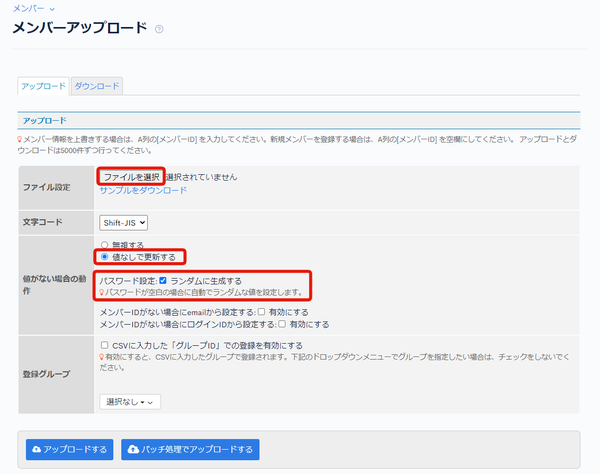Select the 無視する radio button
This screenshot has height=474, width=600.
tap(104, 245)
